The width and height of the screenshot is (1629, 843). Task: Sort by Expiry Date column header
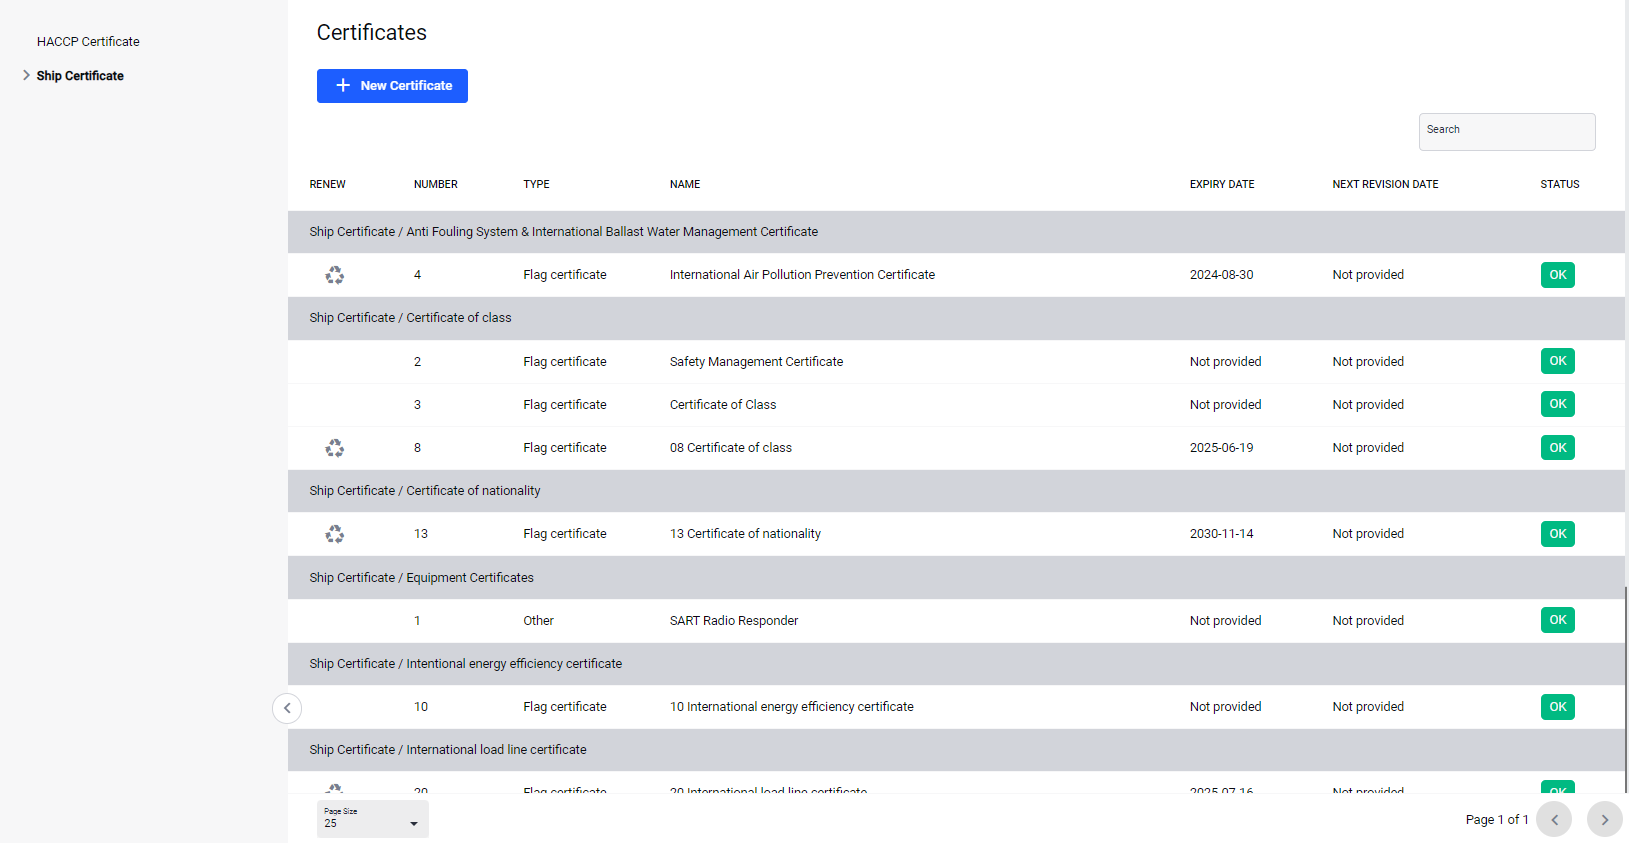tap(1221, 185)
